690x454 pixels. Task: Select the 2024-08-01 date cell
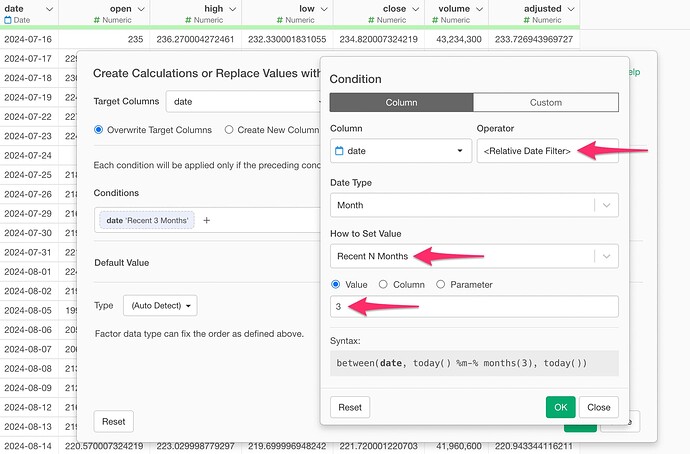coord(28,271)
